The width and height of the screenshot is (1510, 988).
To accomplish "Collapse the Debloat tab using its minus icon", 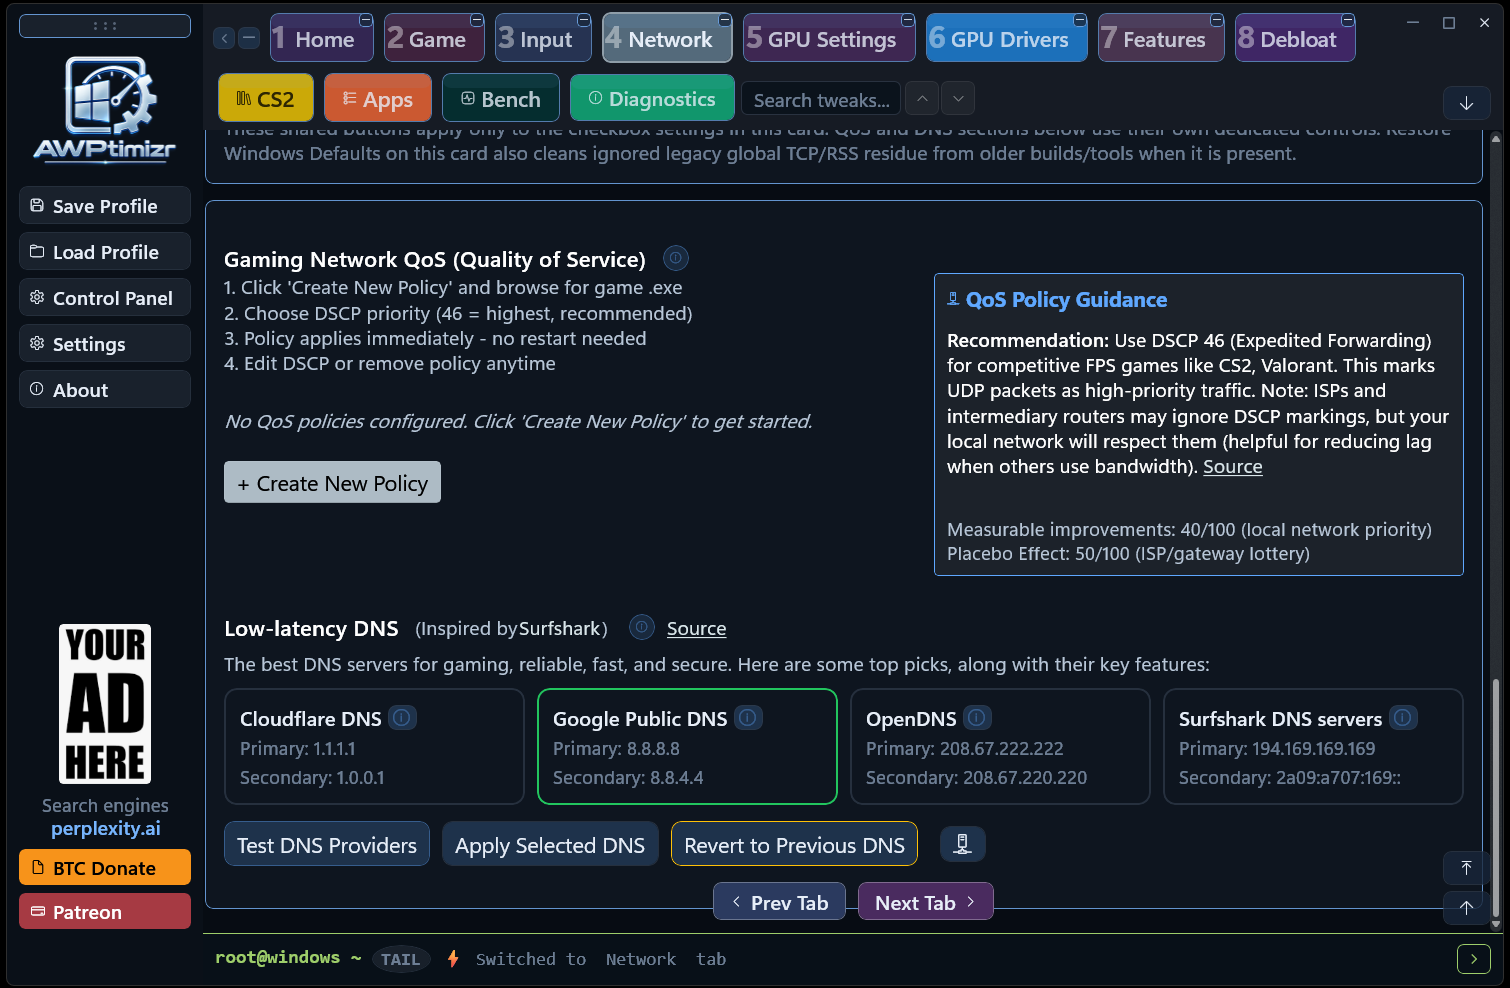I will [x=1348, y=20].
